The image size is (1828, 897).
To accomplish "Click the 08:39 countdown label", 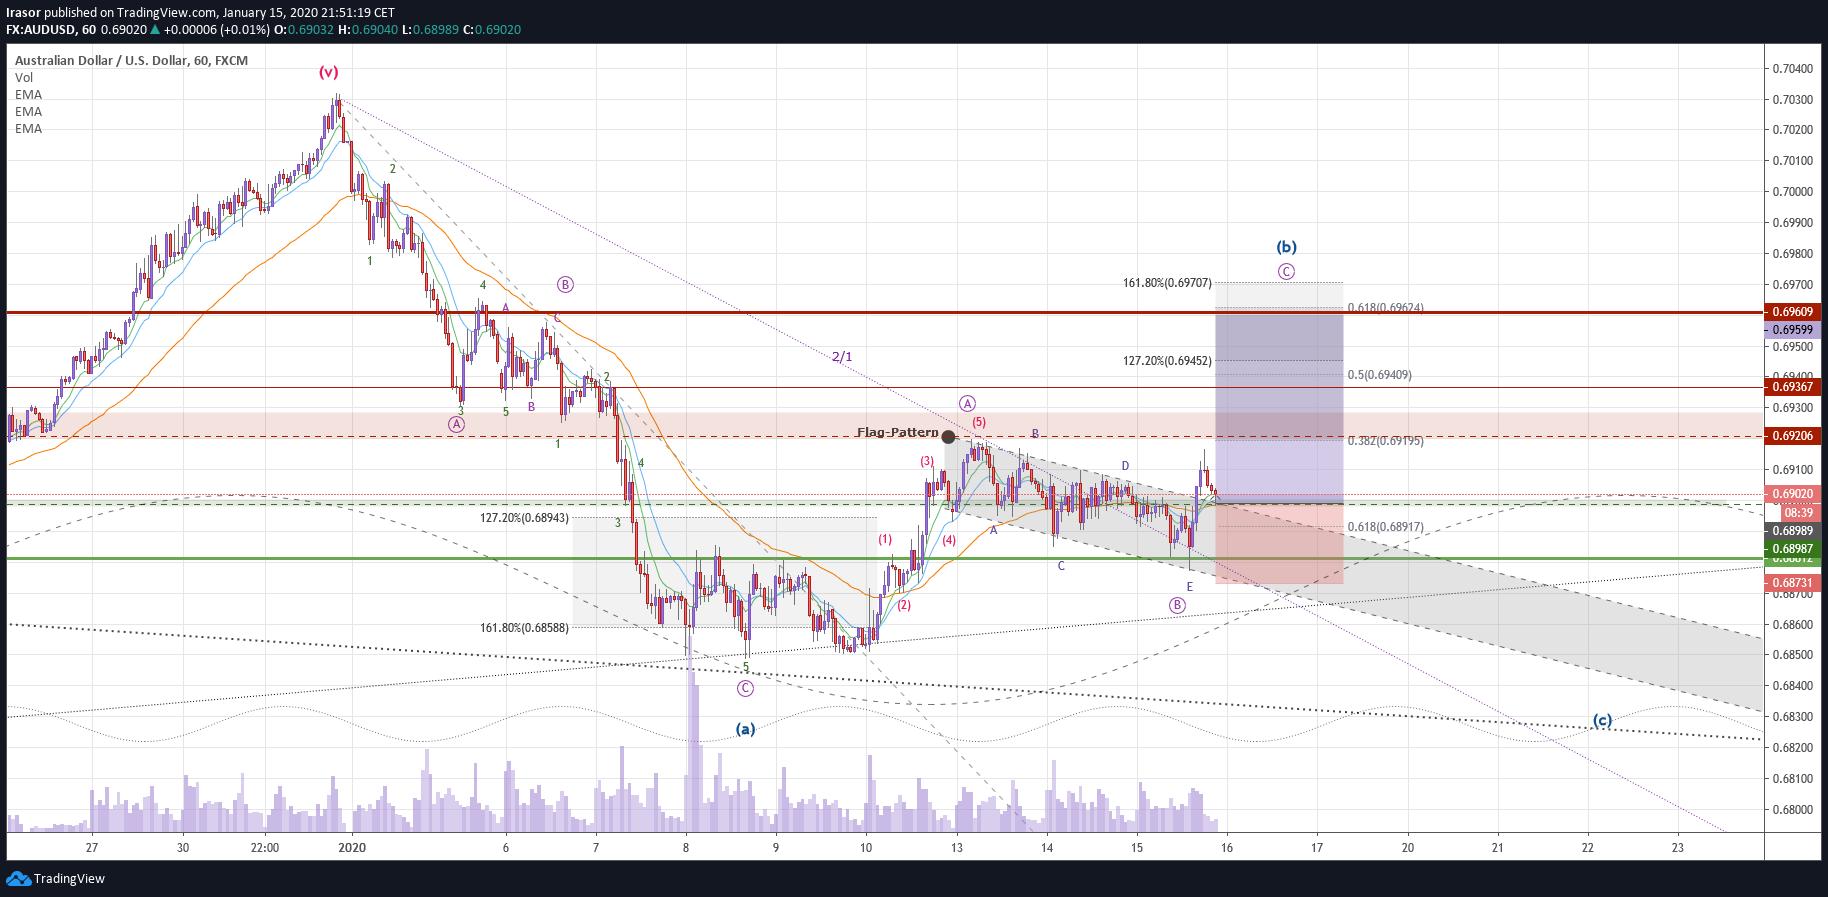I will click(1798, 512).
